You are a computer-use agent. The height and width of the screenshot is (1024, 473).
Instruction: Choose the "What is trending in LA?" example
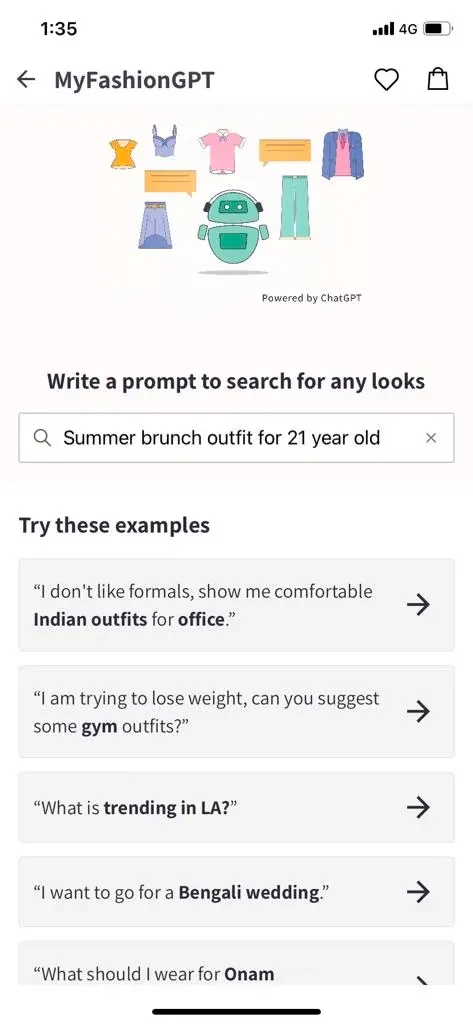point(236,808)
